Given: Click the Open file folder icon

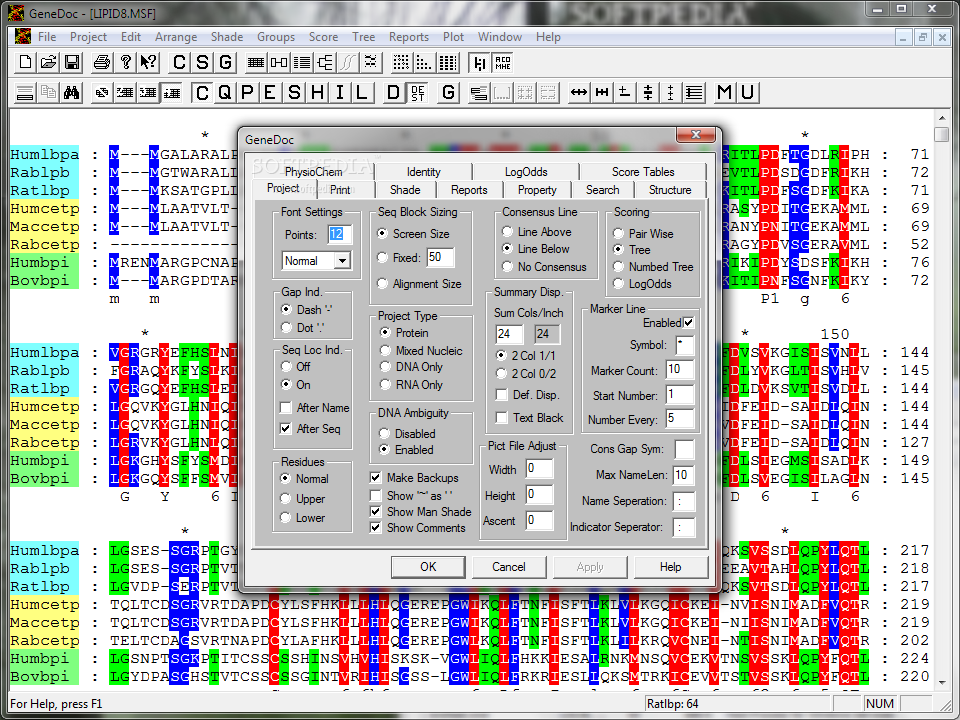Looking at the screenshot, I should [x=48, y=62].
